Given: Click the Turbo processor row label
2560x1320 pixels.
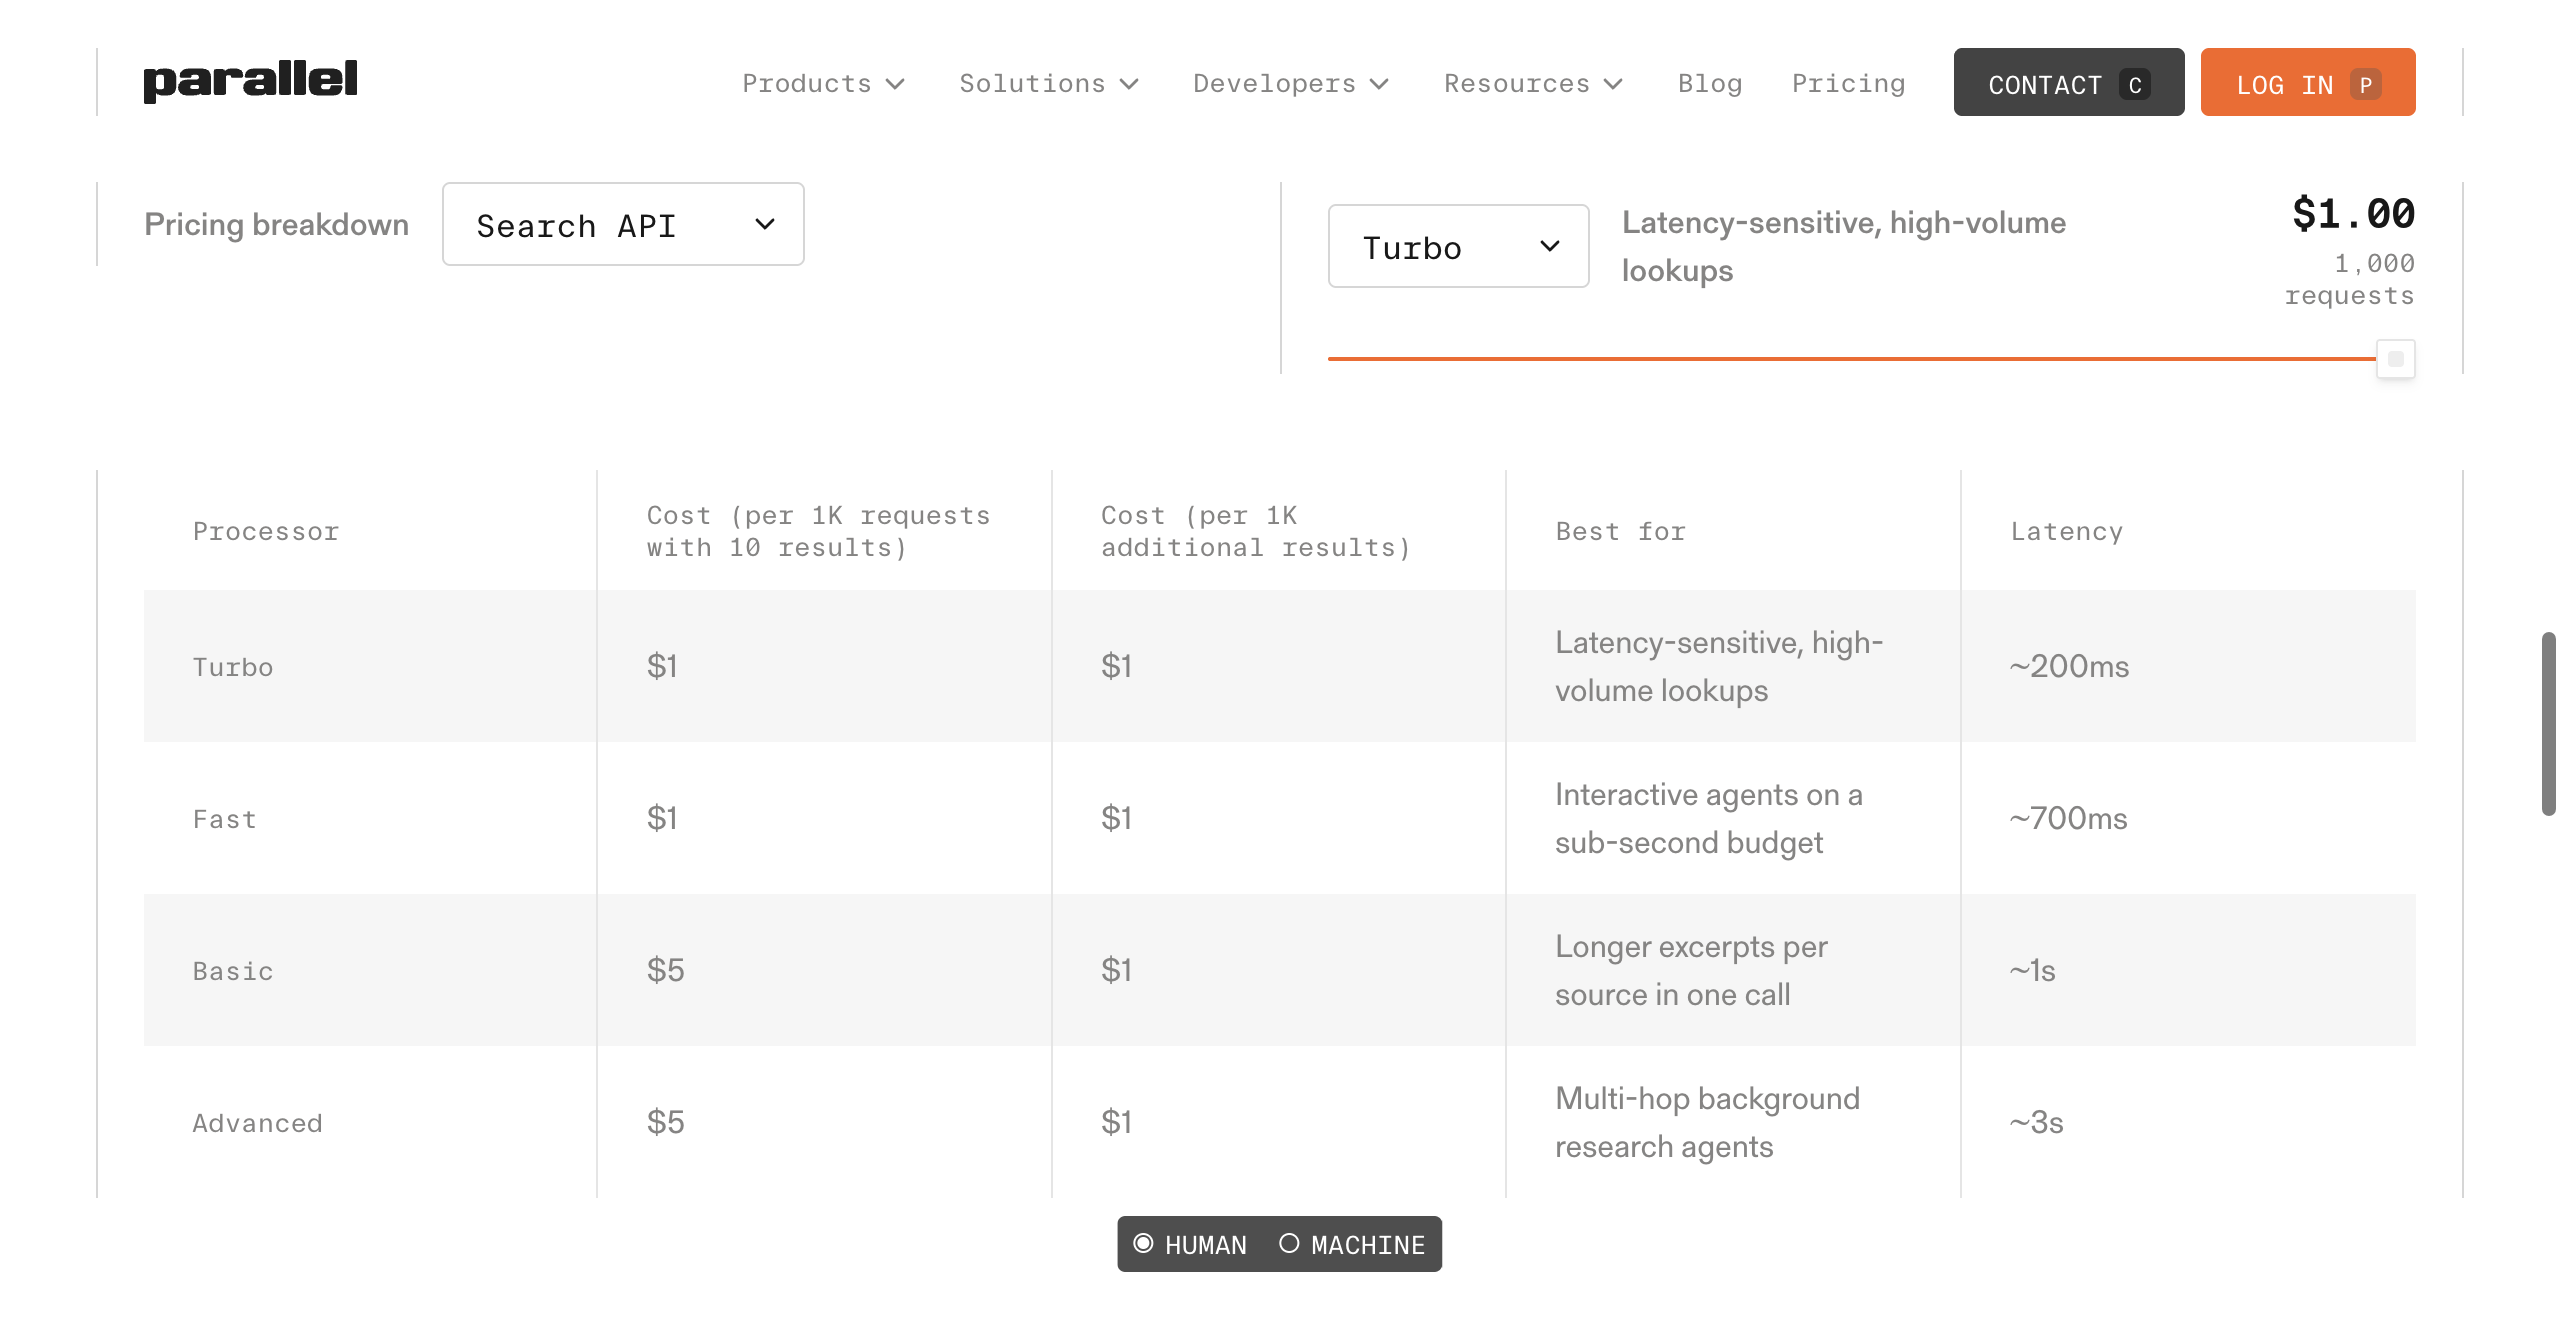Looking at the screenshot, I should click(x=232, y=667).
